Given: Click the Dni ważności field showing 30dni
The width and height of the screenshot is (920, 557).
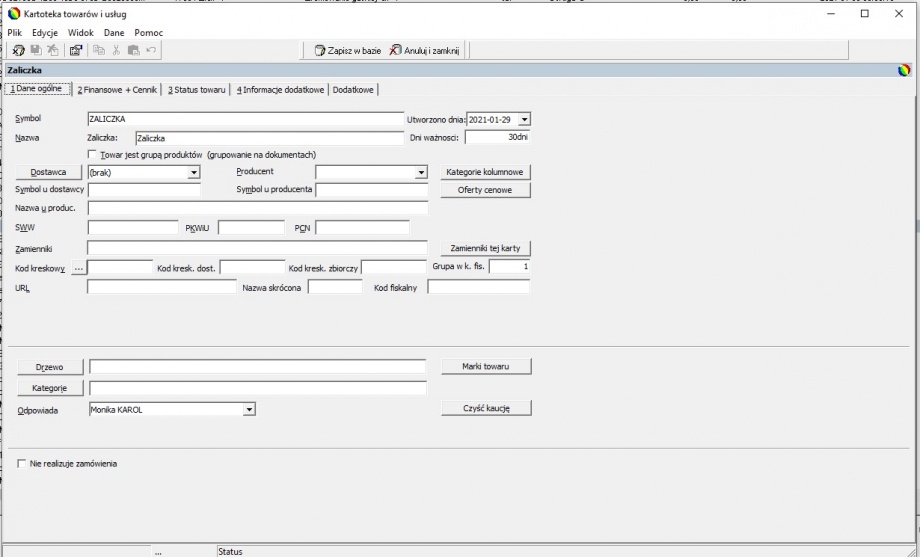Looking at the screenshot, I should coord(498,137).
